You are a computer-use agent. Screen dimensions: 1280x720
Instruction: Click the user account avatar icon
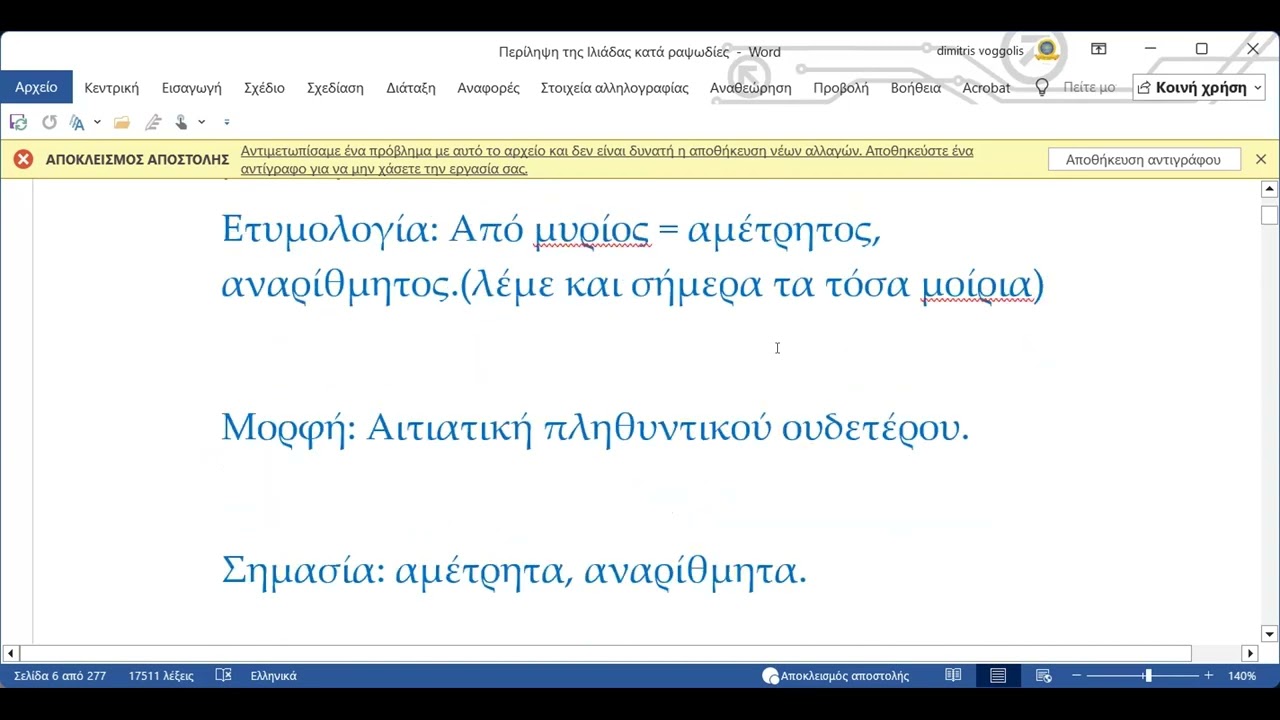coord(1046,49)
